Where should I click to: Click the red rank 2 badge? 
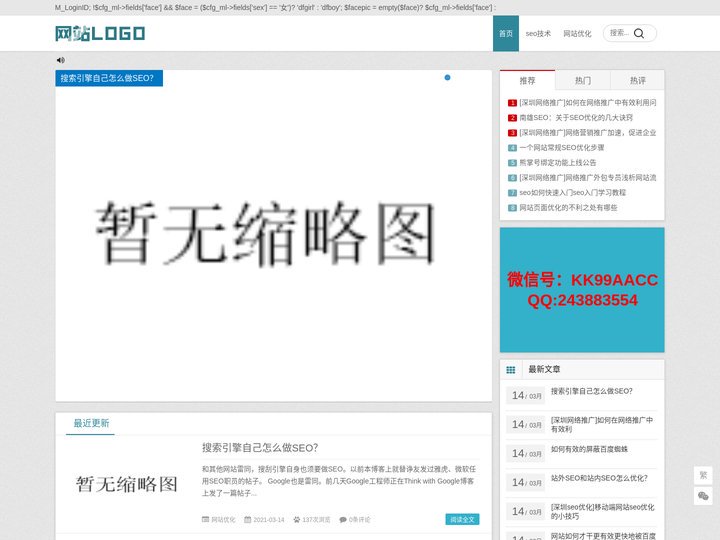tap(512, 118)
